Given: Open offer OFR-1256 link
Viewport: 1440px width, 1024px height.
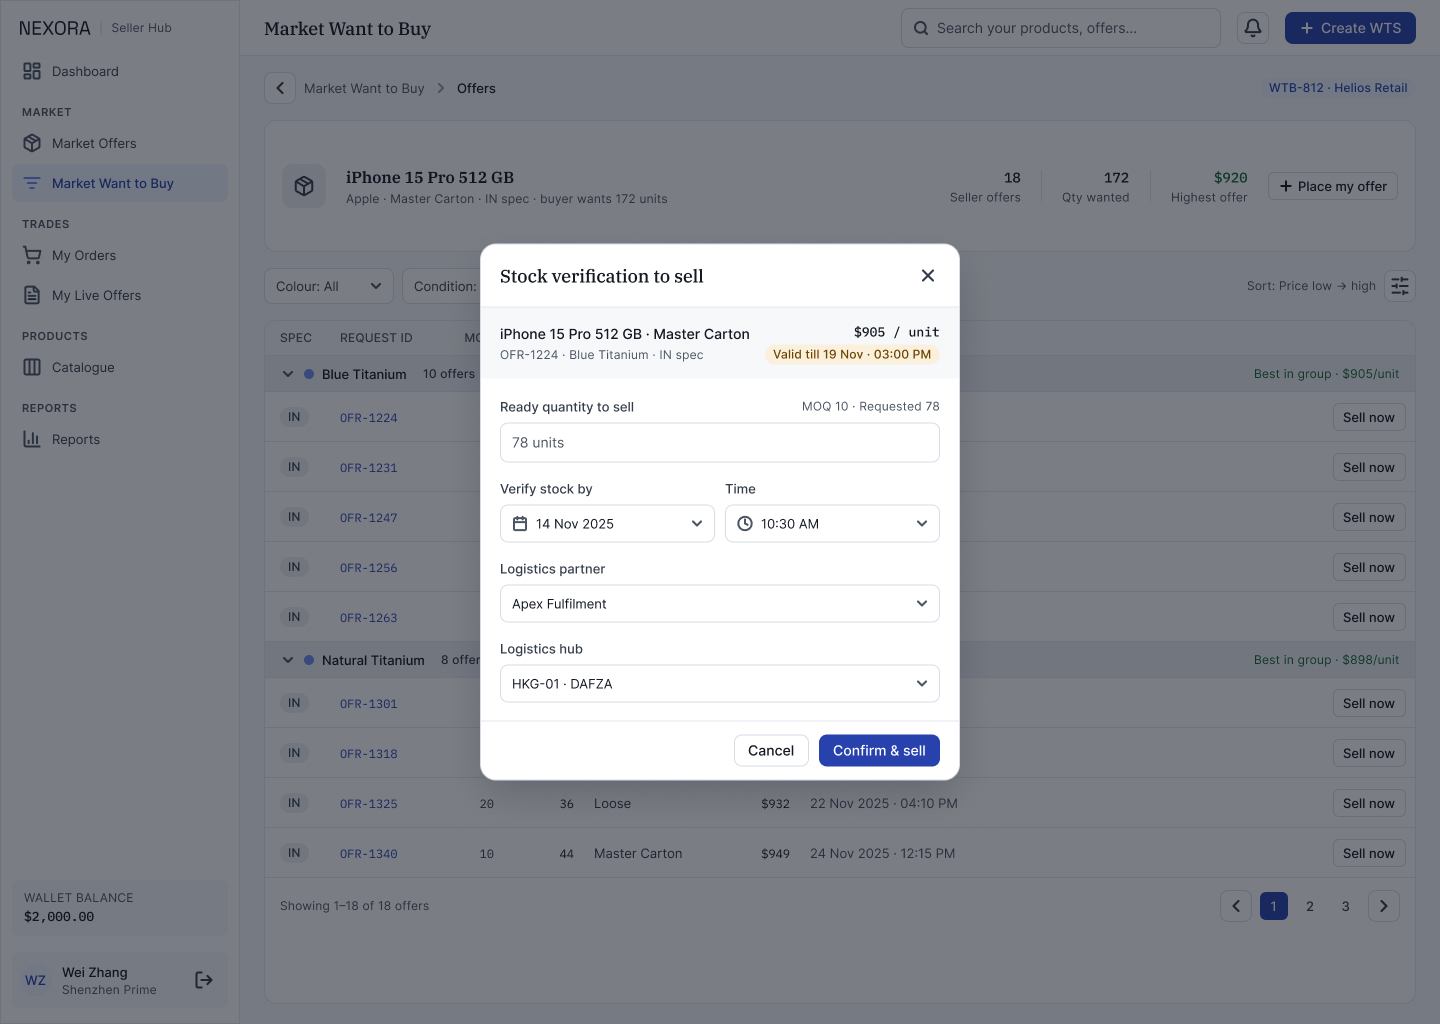Looking at the screenshot, I should coord(369,568).
